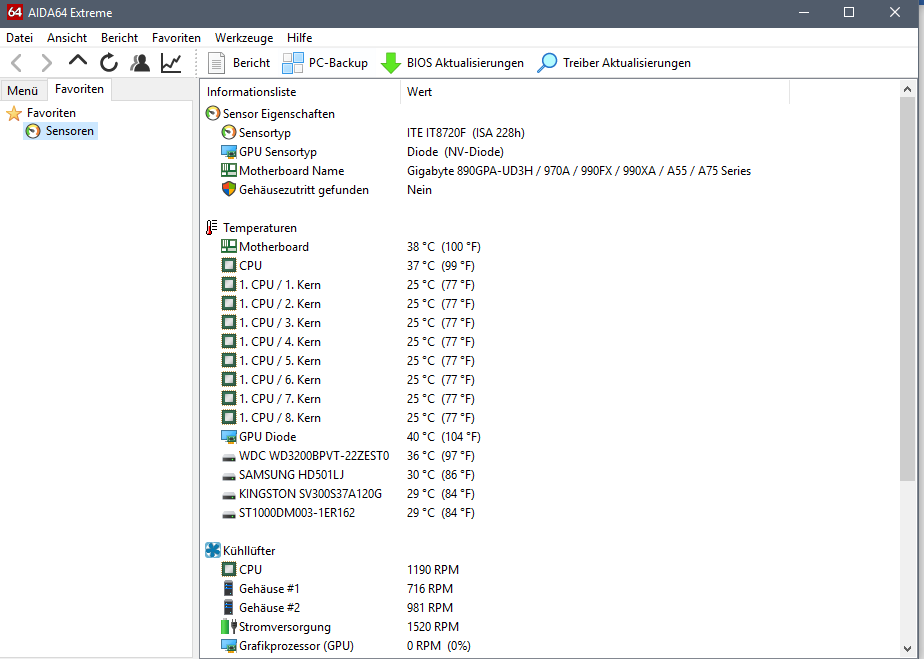Go forward with the right arrow
The image size is (924, 659).
[46, 62]
